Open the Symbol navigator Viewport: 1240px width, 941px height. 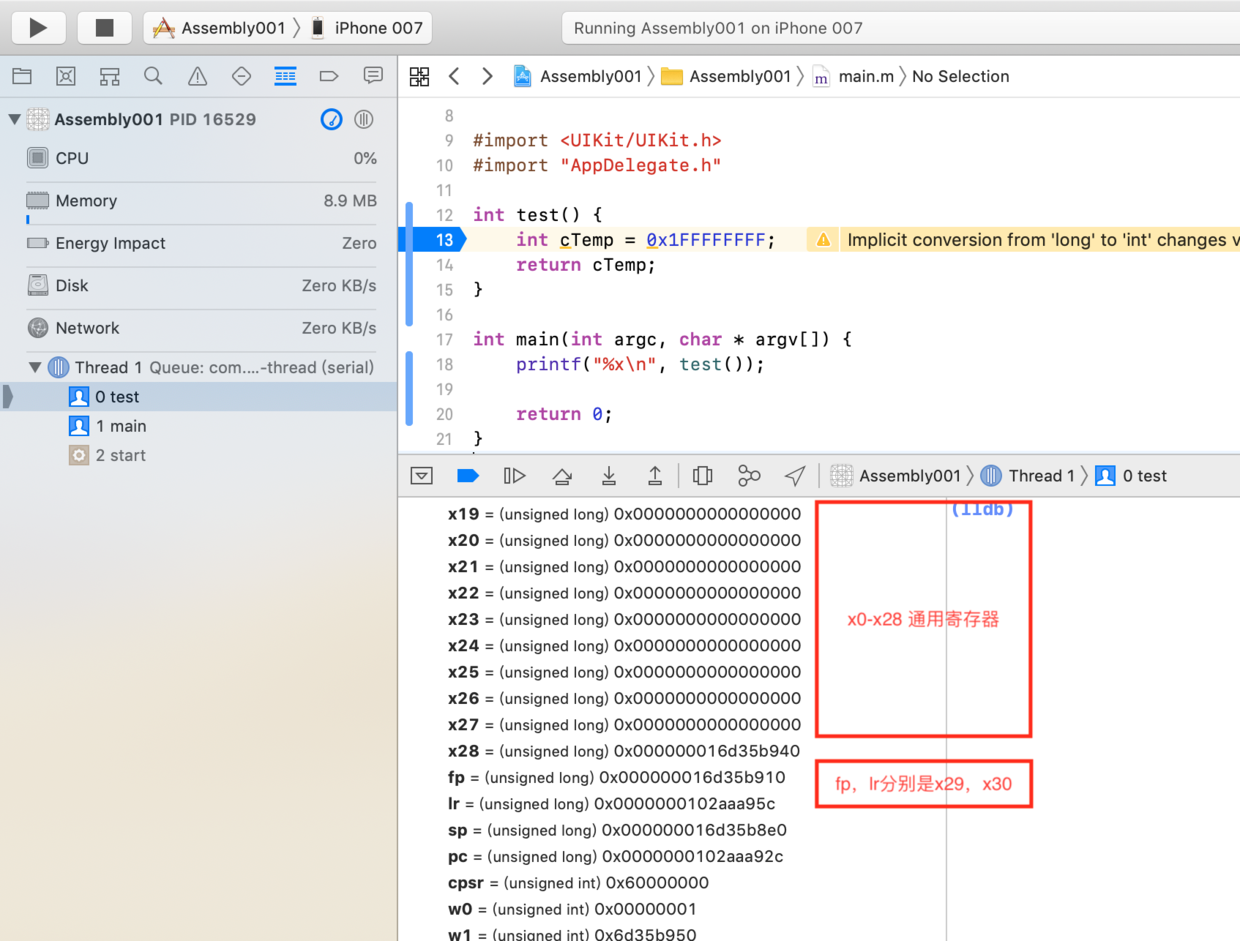click(109, 76)
